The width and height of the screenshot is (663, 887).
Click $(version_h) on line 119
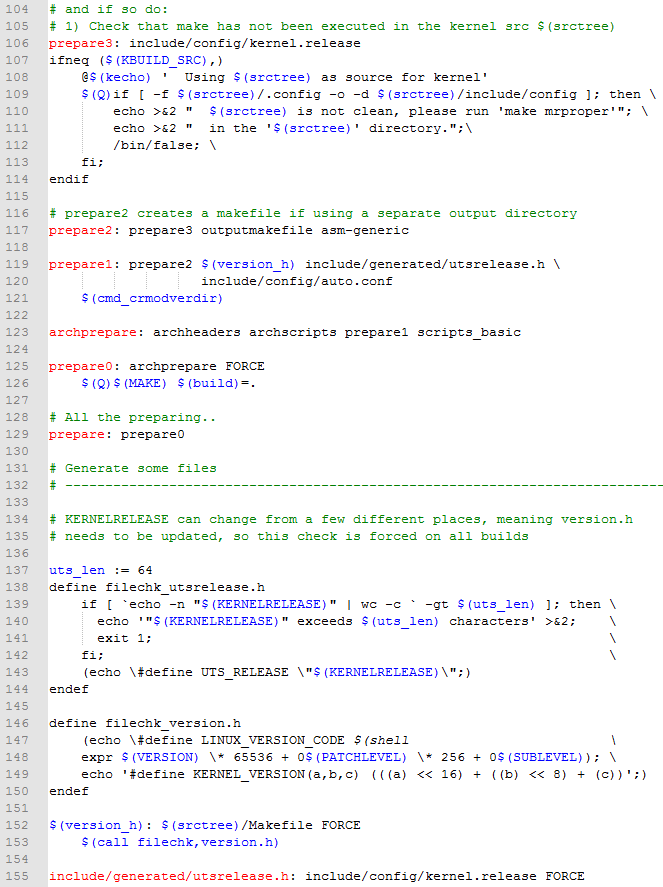click(248, 264)
